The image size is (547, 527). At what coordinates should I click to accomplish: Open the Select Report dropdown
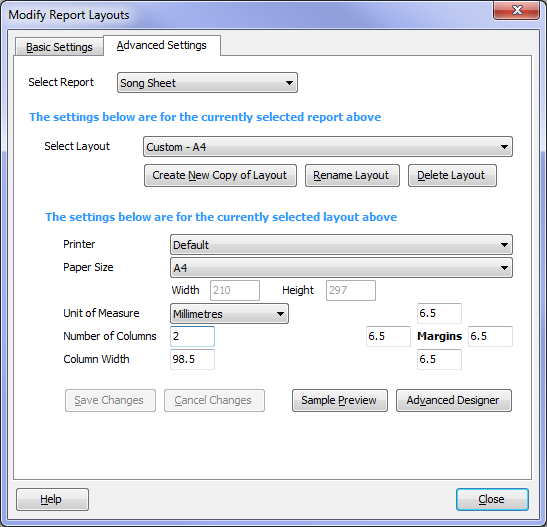pyautogui.click(x=207, y=83)
